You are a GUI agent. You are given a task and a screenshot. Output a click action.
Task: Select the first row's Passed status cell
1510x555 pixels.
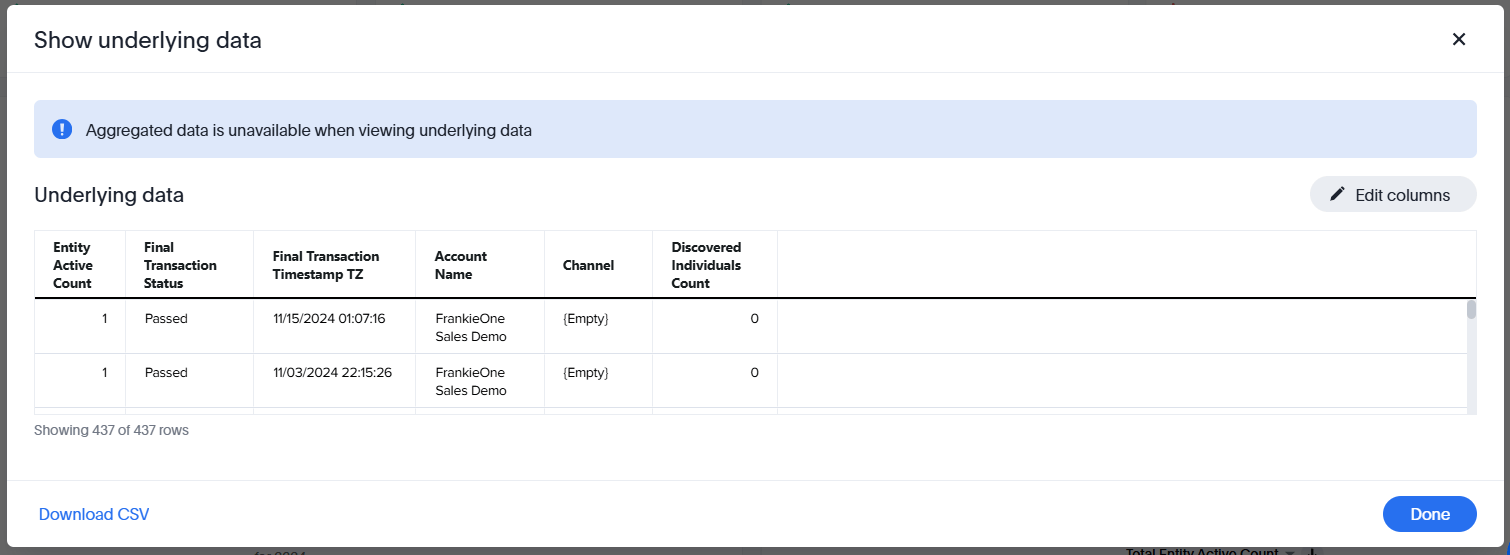tap(166, 319)
